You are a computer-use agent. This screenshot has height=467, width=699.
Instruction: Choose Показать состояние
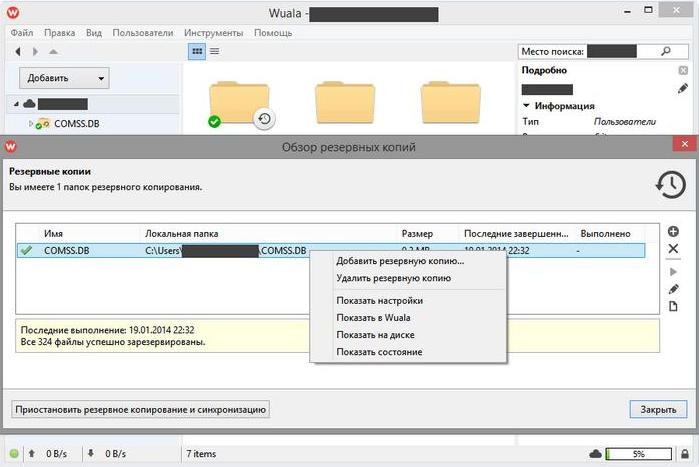379,352
